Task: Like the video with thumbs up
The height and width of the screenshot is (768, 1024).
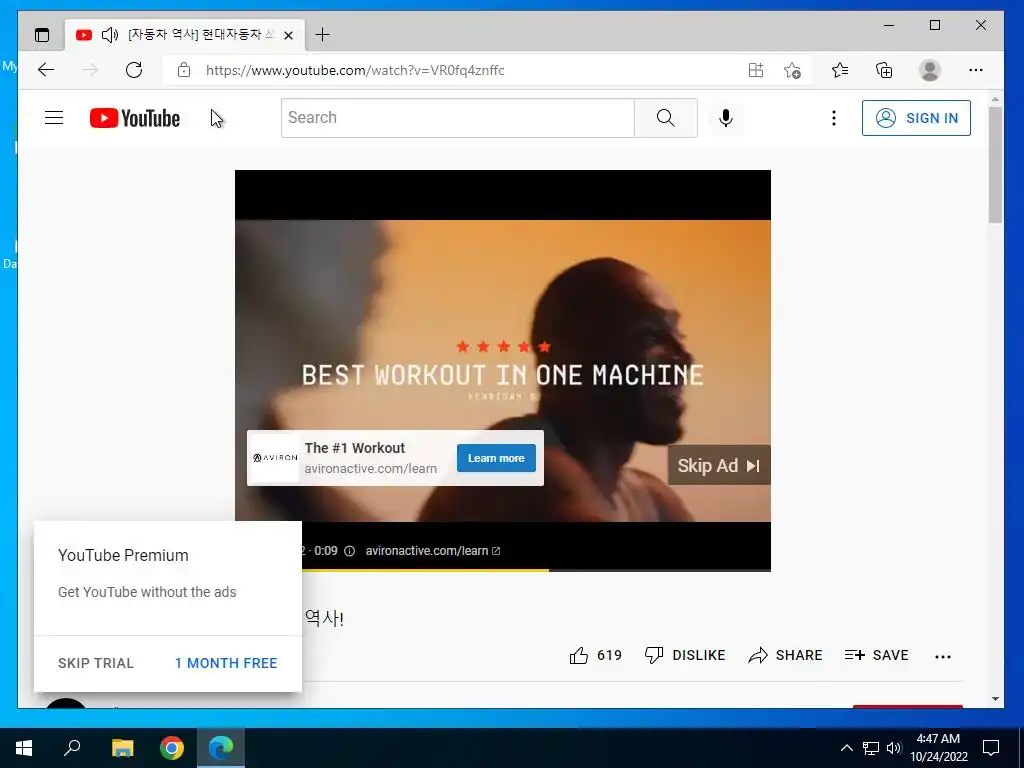Action: click(x=579, y=655)
